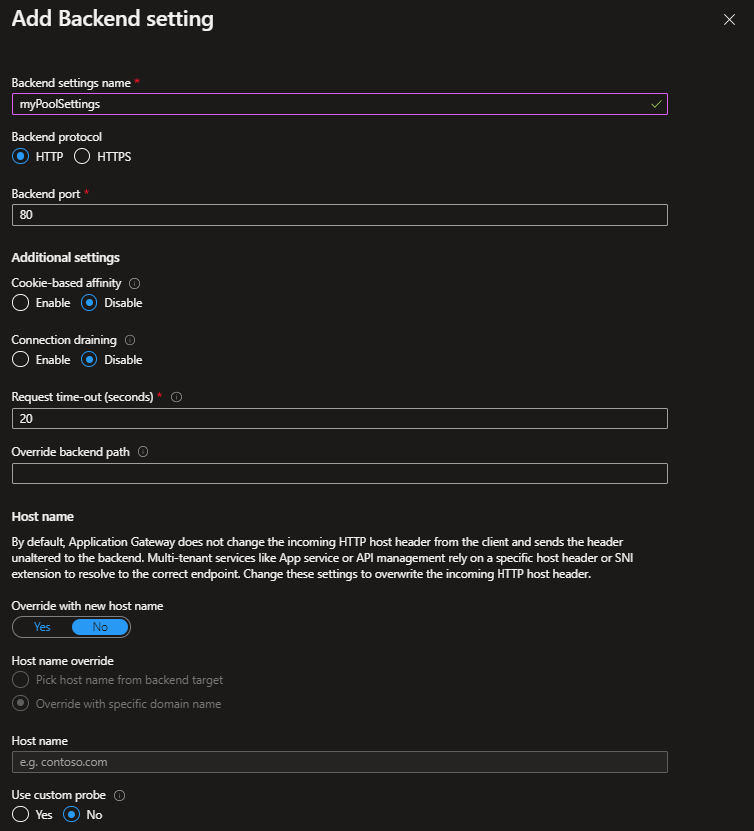The height and width of the screenshot is (831, 754).
Task: Click the green validation checkmark in name field
Action: click(x=655, y=103)
